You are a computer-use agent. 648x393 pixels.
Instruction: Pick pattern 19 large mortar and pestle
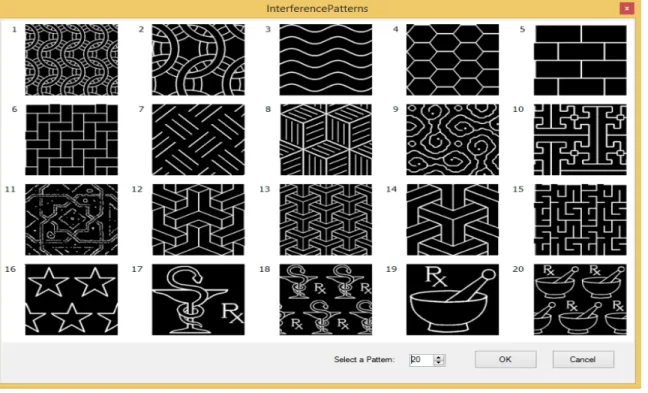point(453,300)
